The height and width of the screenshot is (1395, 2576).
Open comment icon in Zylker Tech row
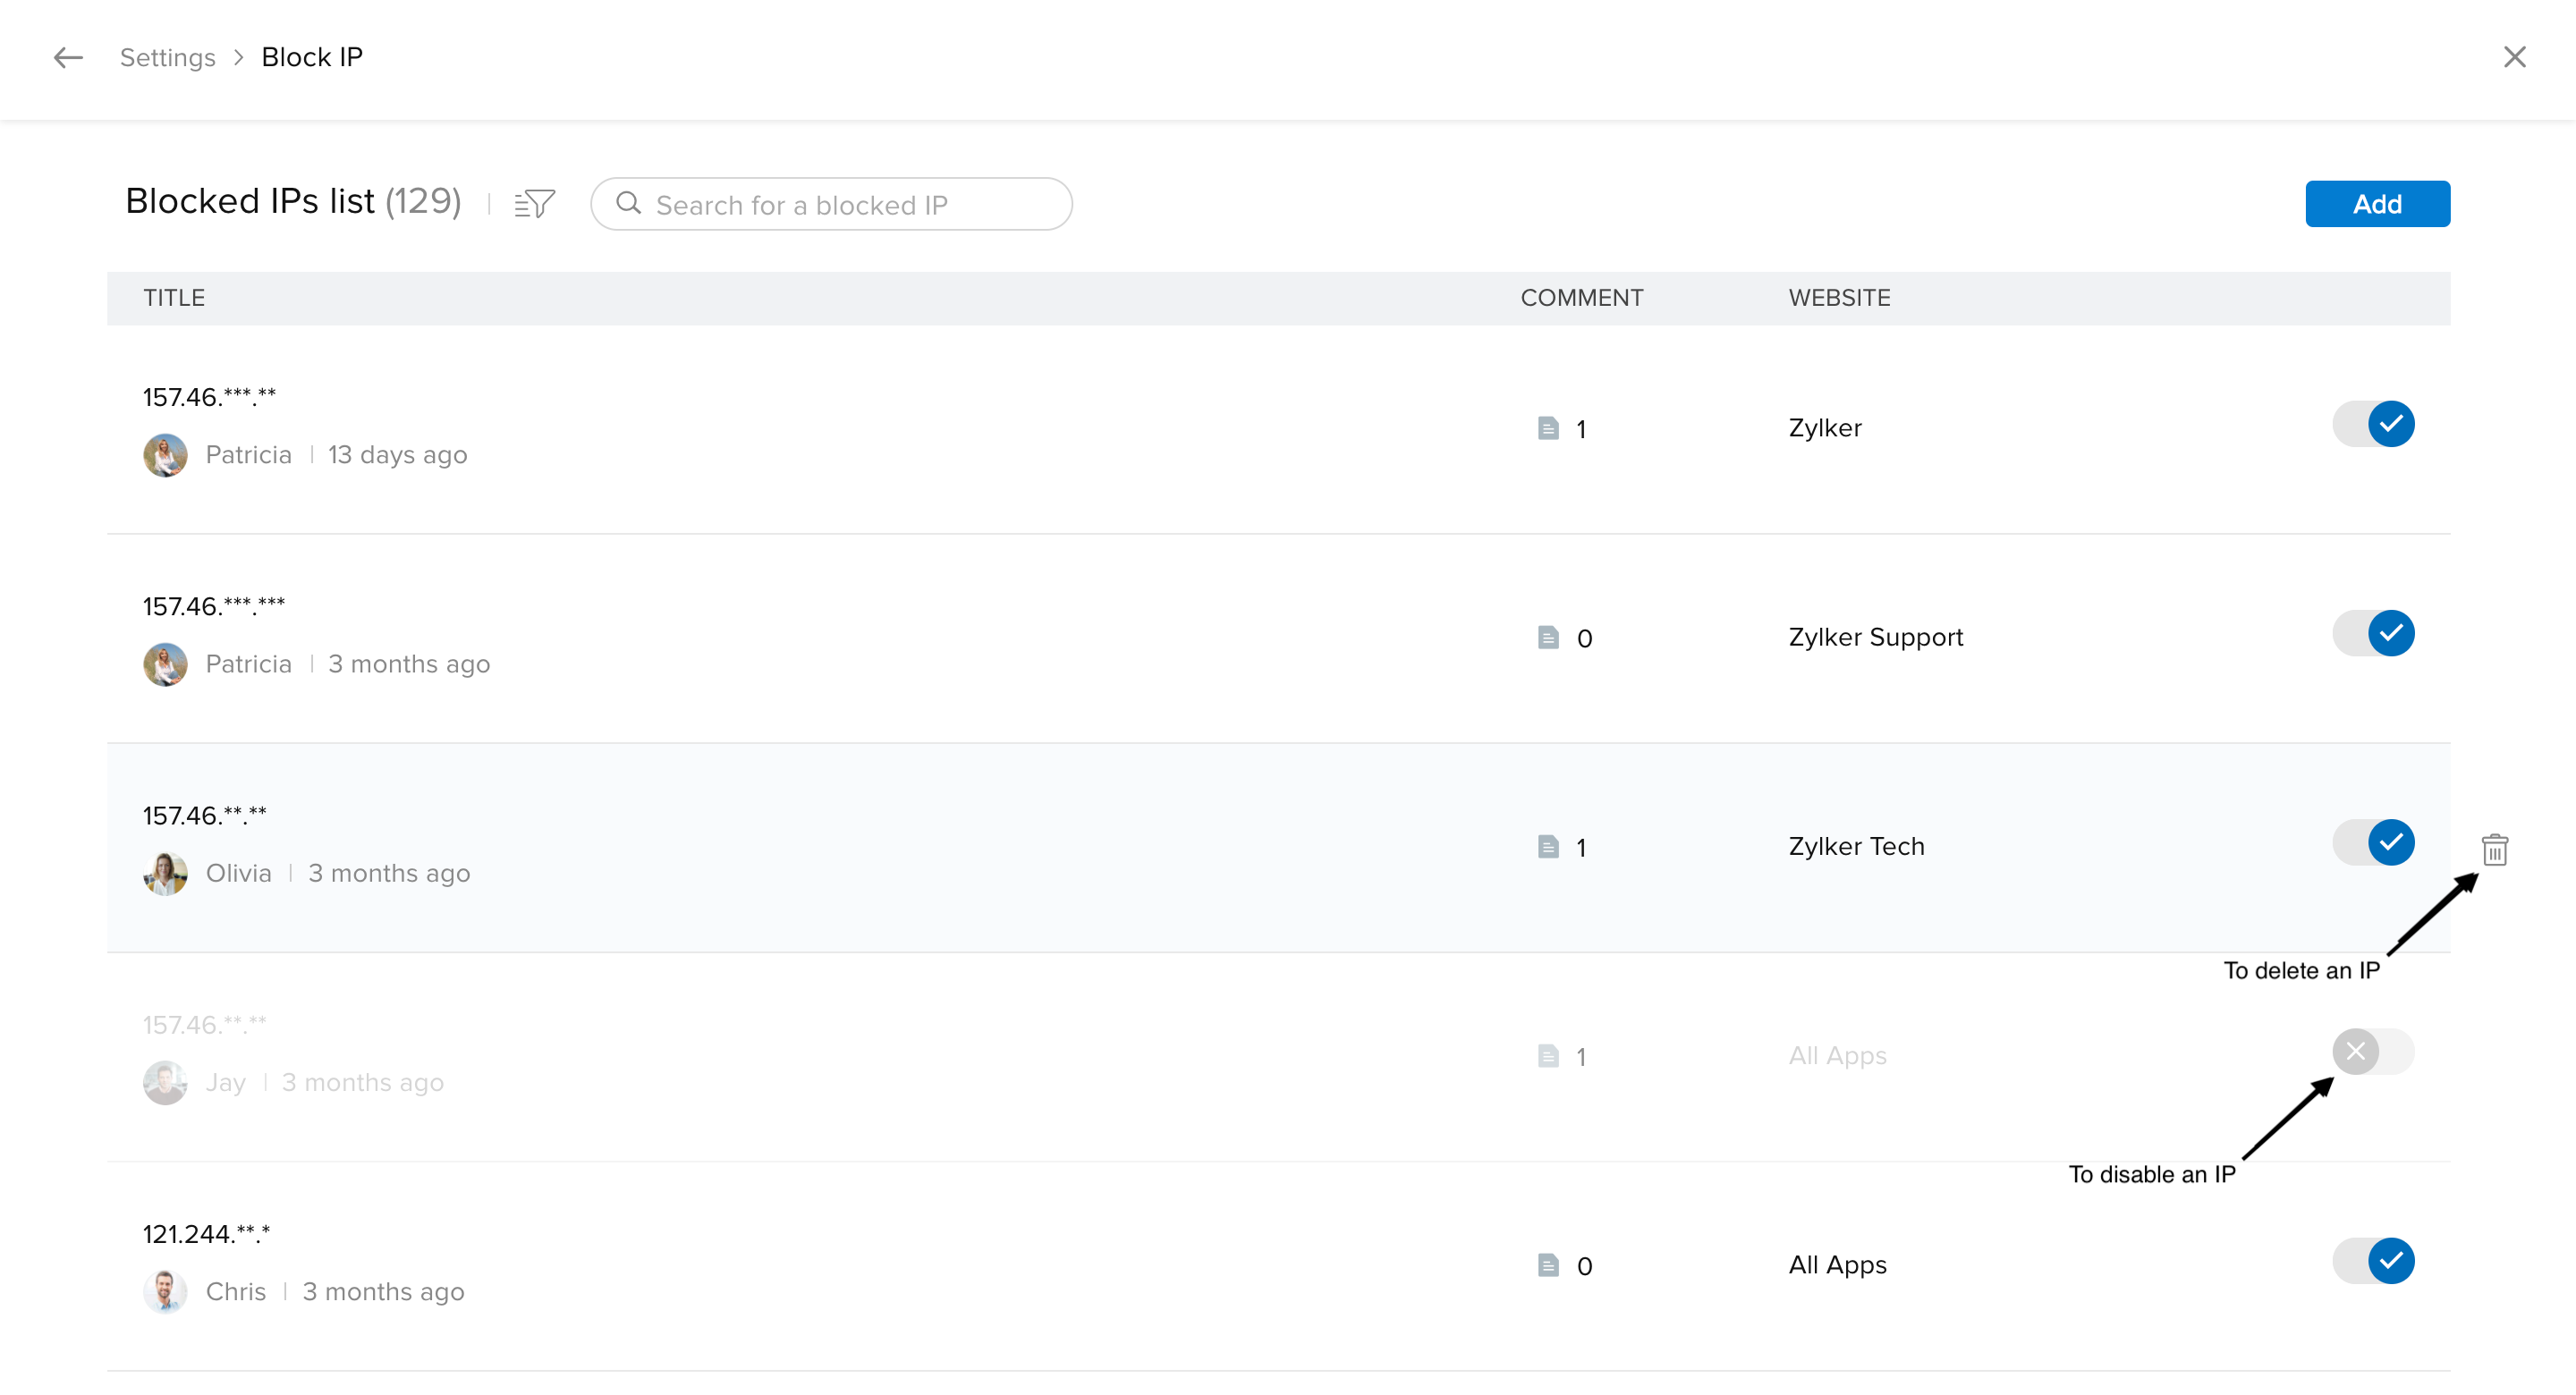[x=1548, y=846]
